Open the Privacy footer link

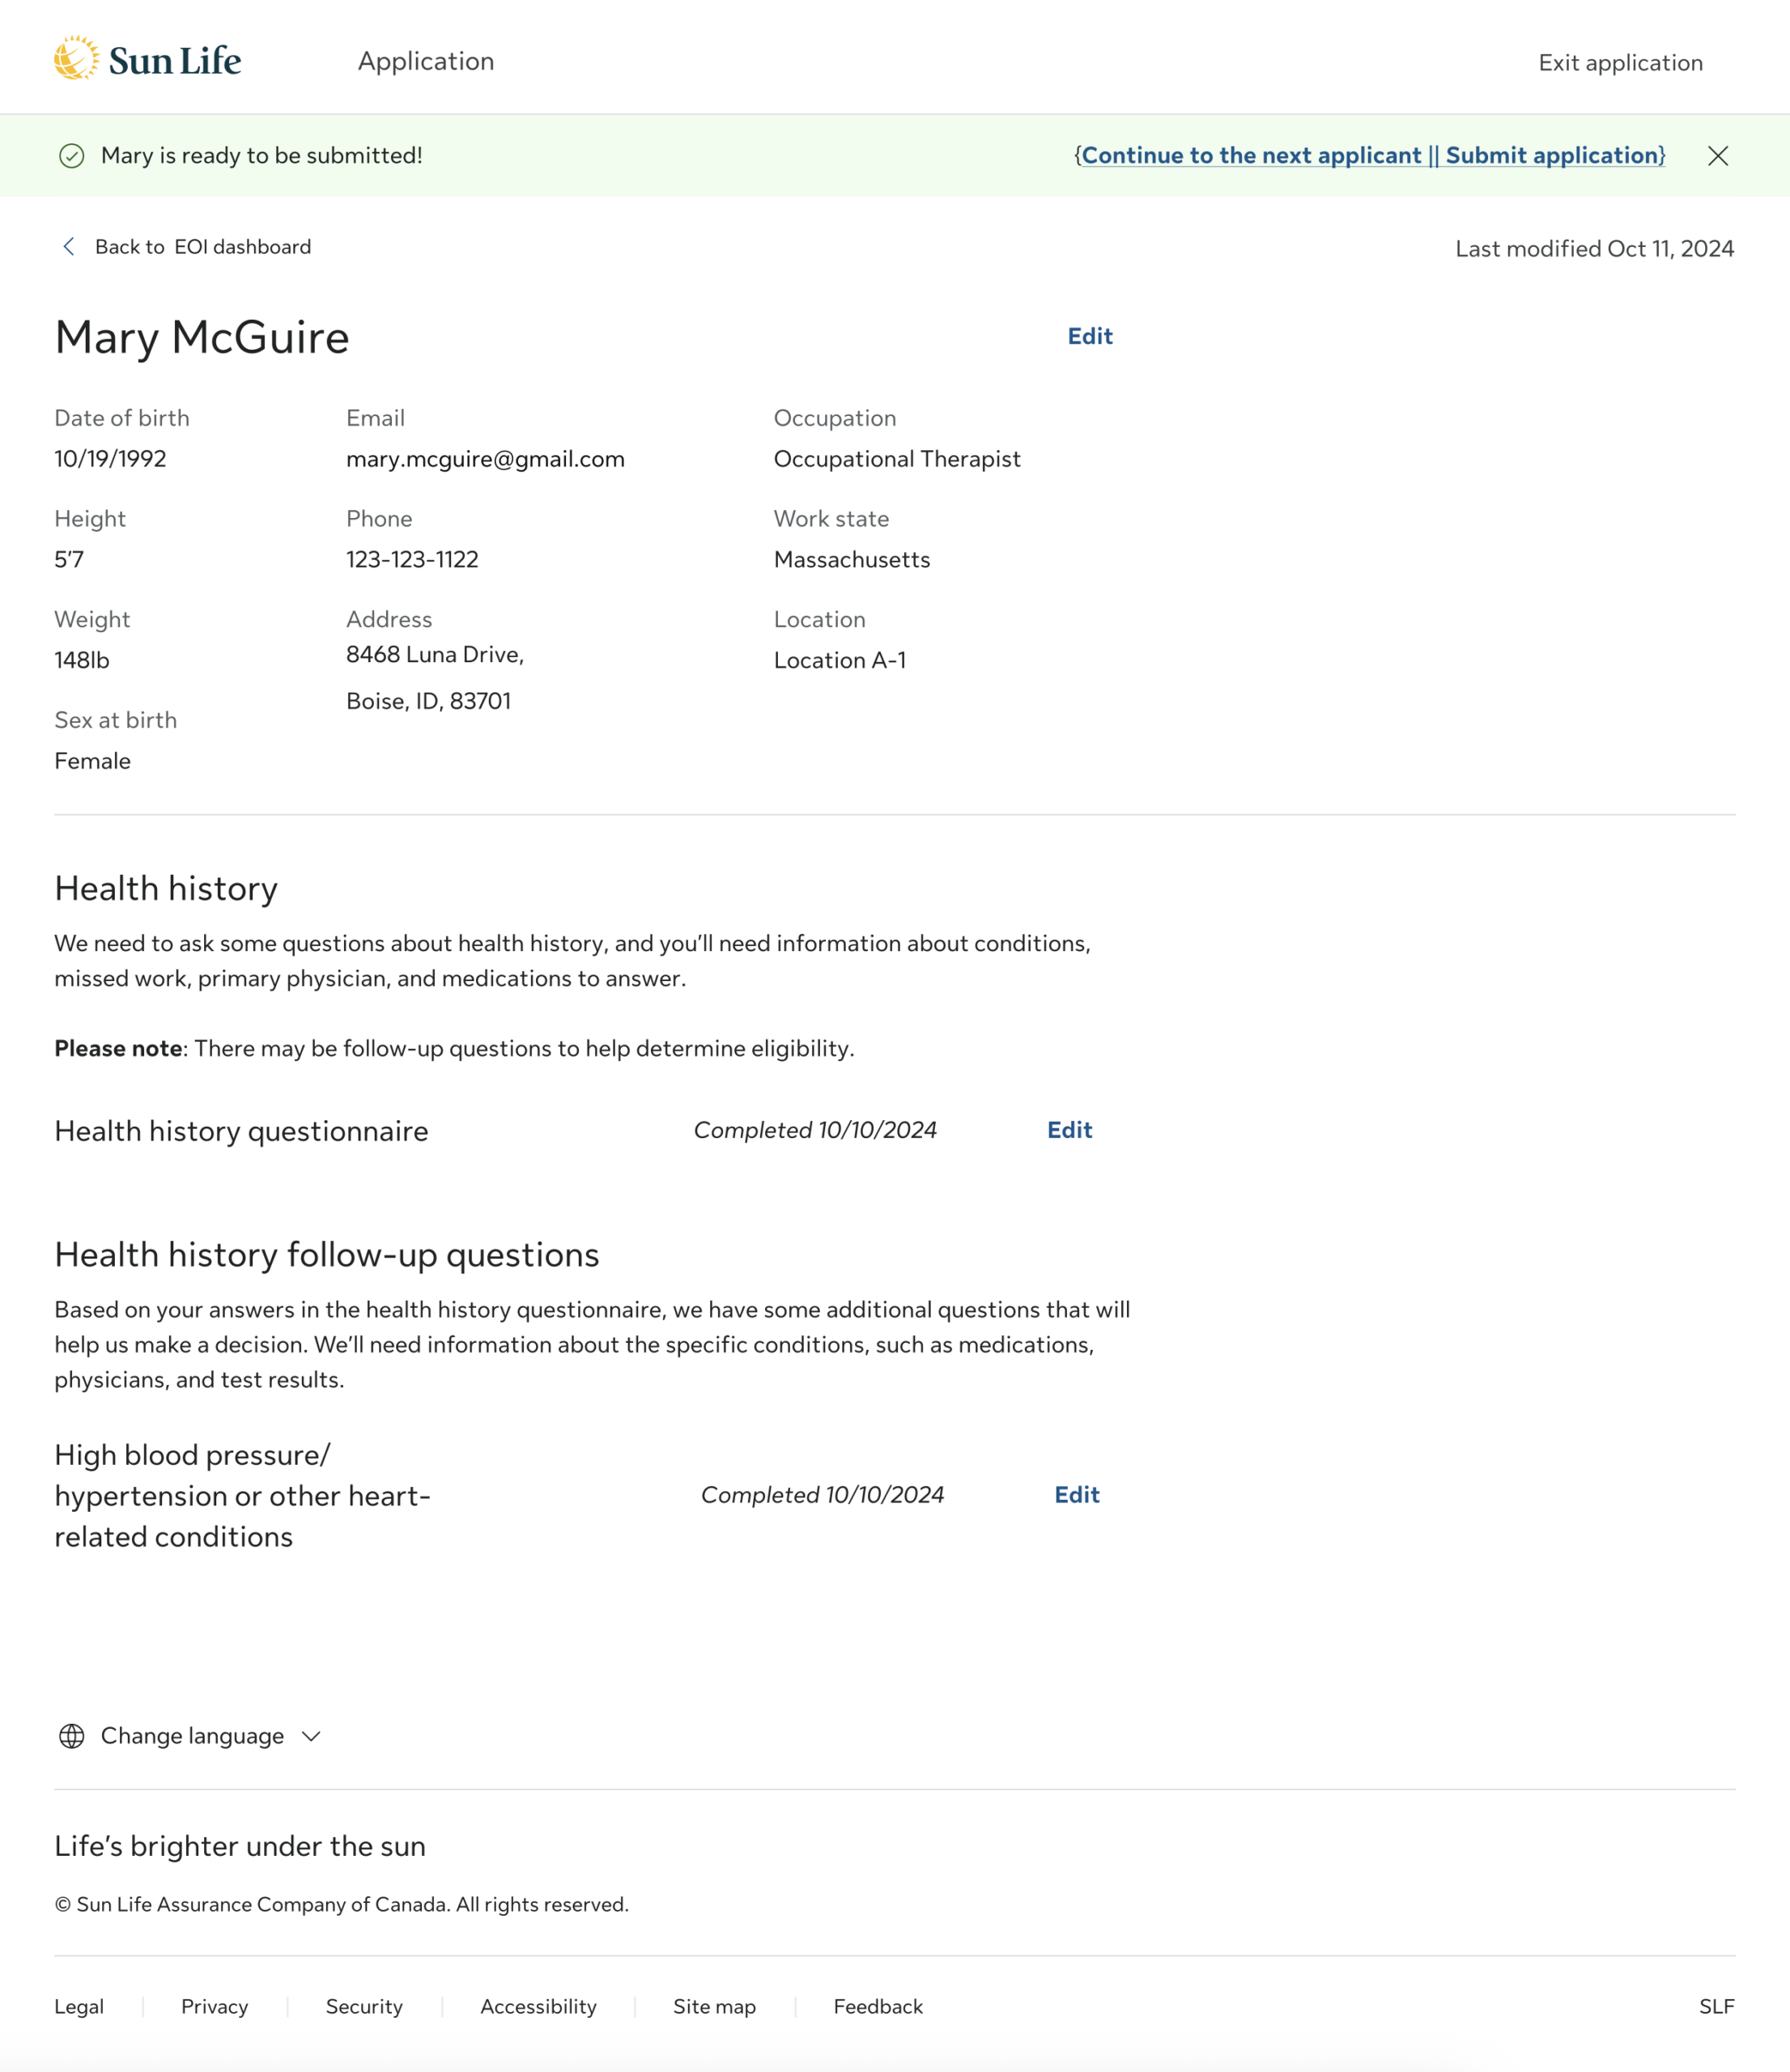pyautogui.click(x=214, y=2006)
